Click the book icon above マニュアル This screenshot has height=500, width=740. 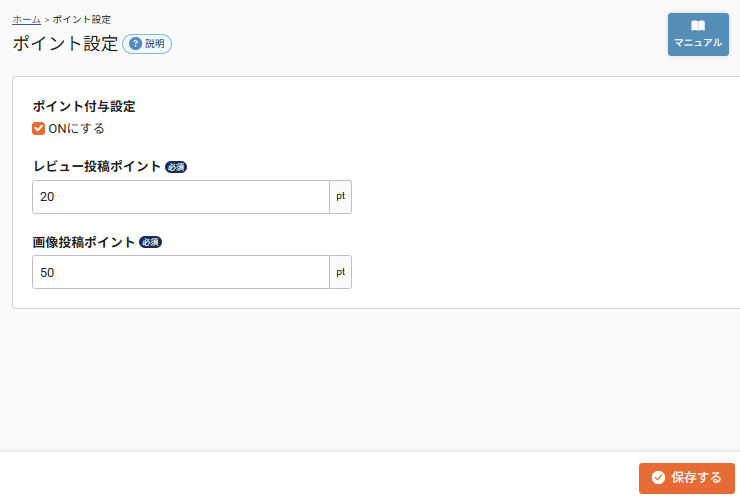coord(698,26)
